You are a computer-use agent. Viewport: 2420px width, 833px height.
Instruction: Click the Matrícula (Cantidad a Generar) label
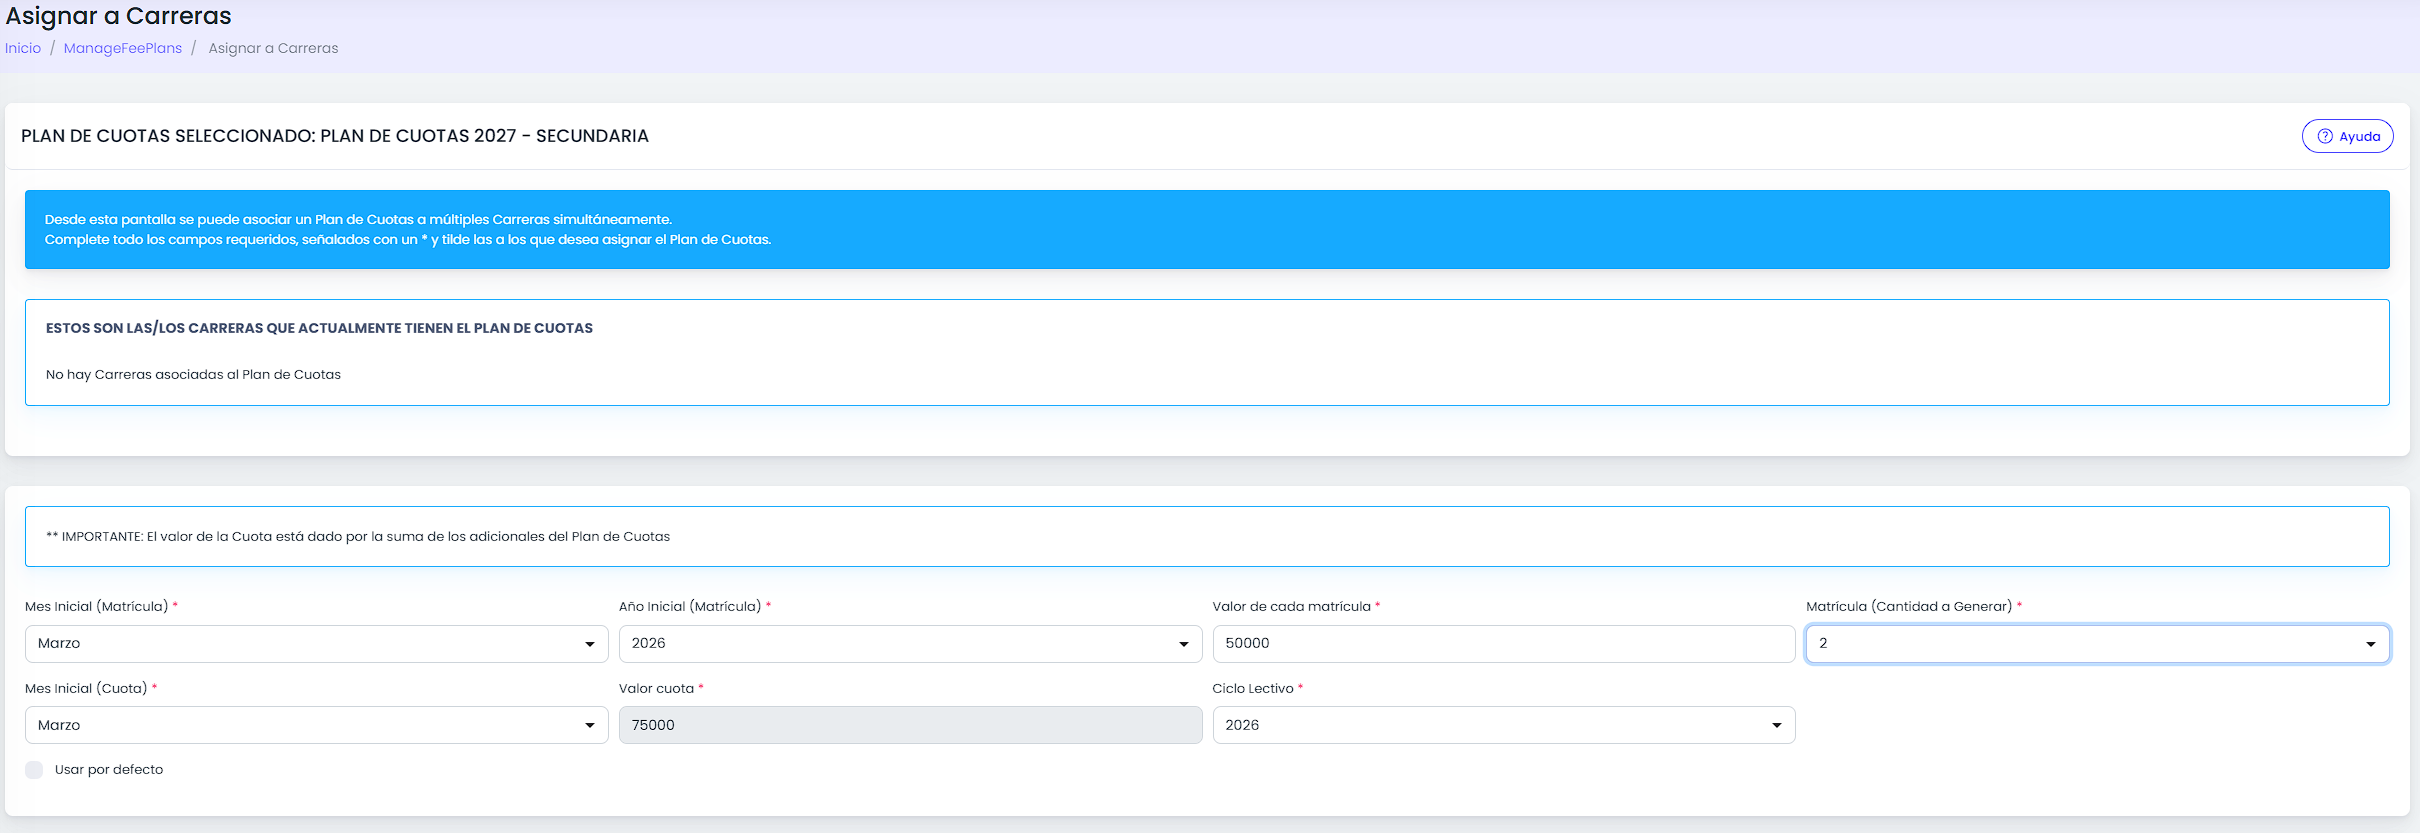click(x=1909, y=607)
